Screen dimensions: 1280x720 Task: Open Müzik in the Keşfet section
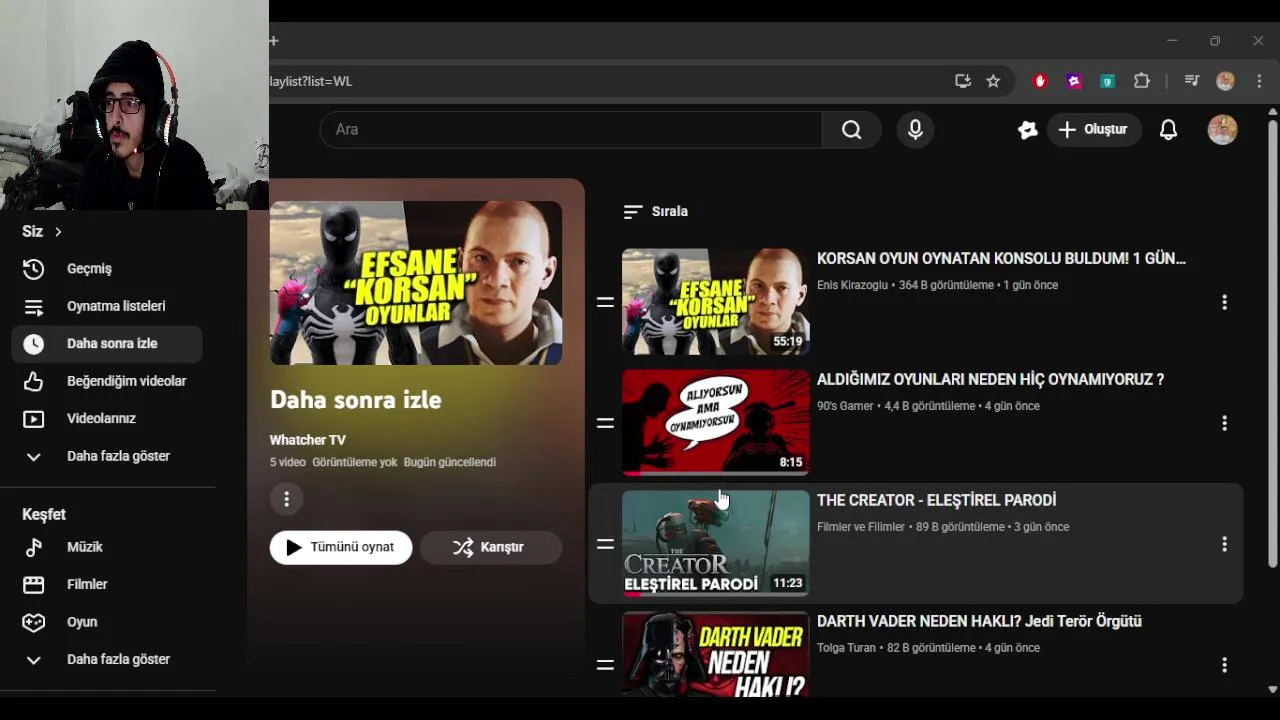107,547
